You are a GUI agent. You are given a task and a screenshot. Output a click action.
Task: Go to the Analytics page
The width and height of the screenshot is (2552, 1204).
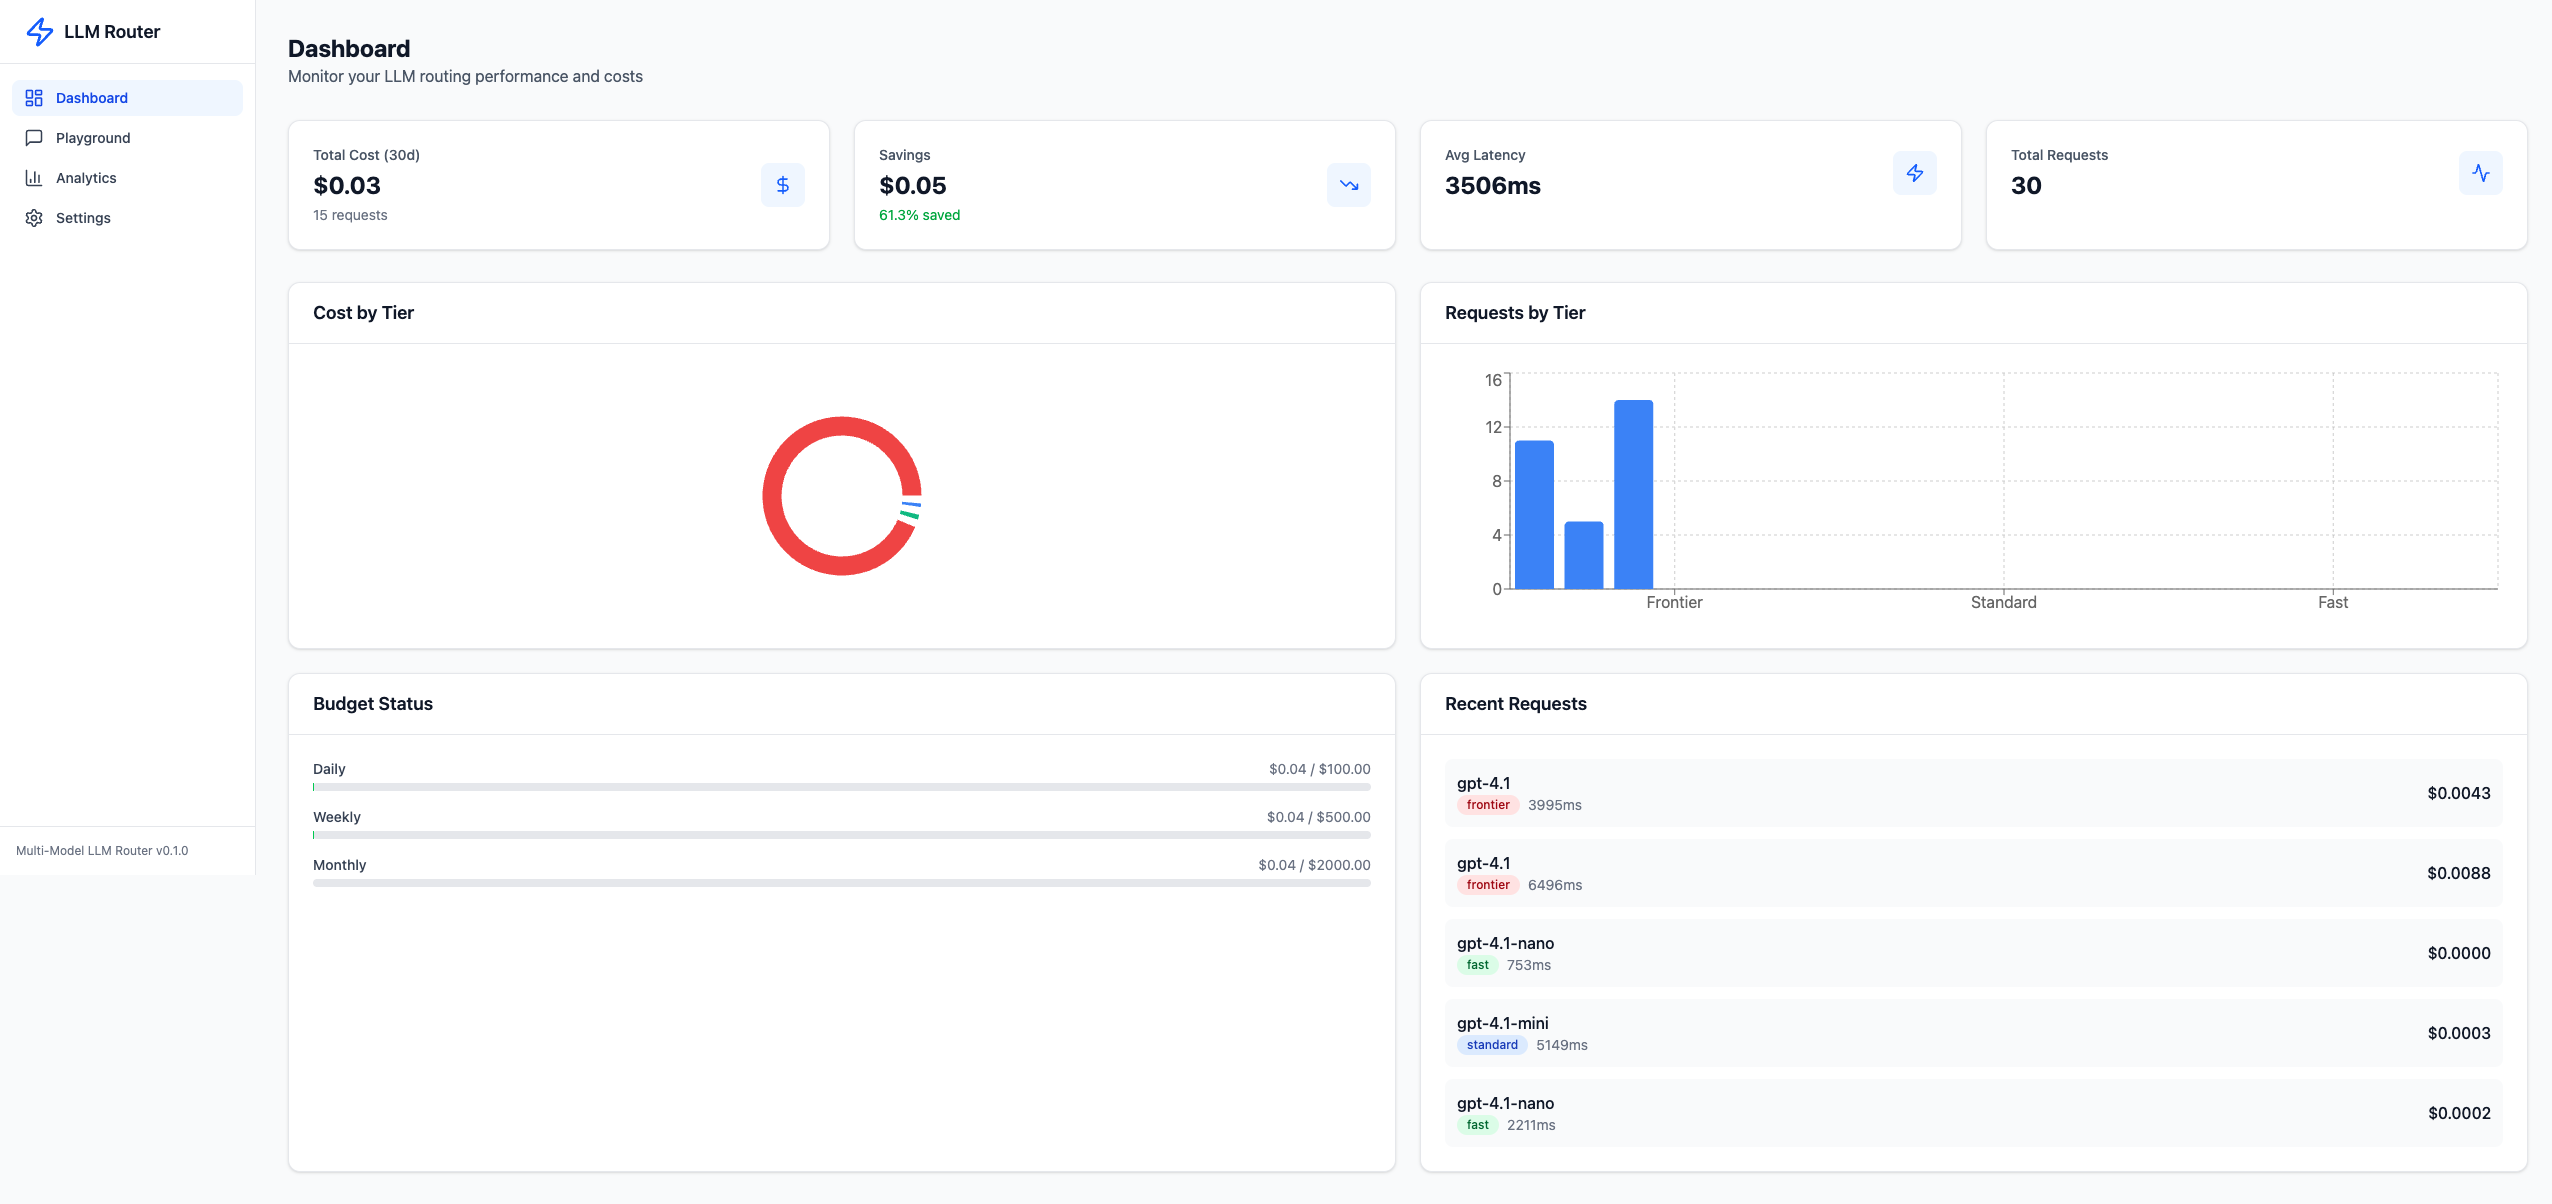pyautogui.click(x=127, y=178)
